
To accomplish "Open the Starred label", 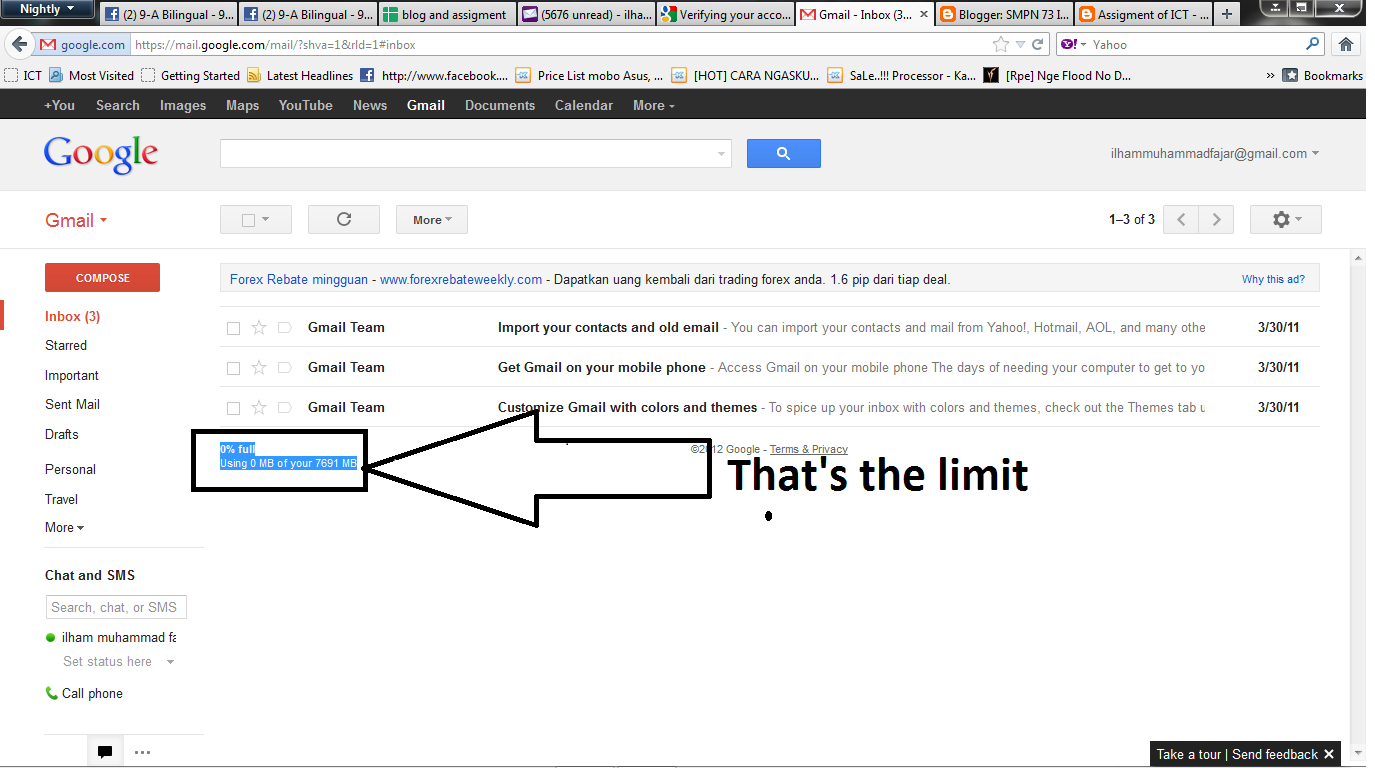I will coord(66,345).
